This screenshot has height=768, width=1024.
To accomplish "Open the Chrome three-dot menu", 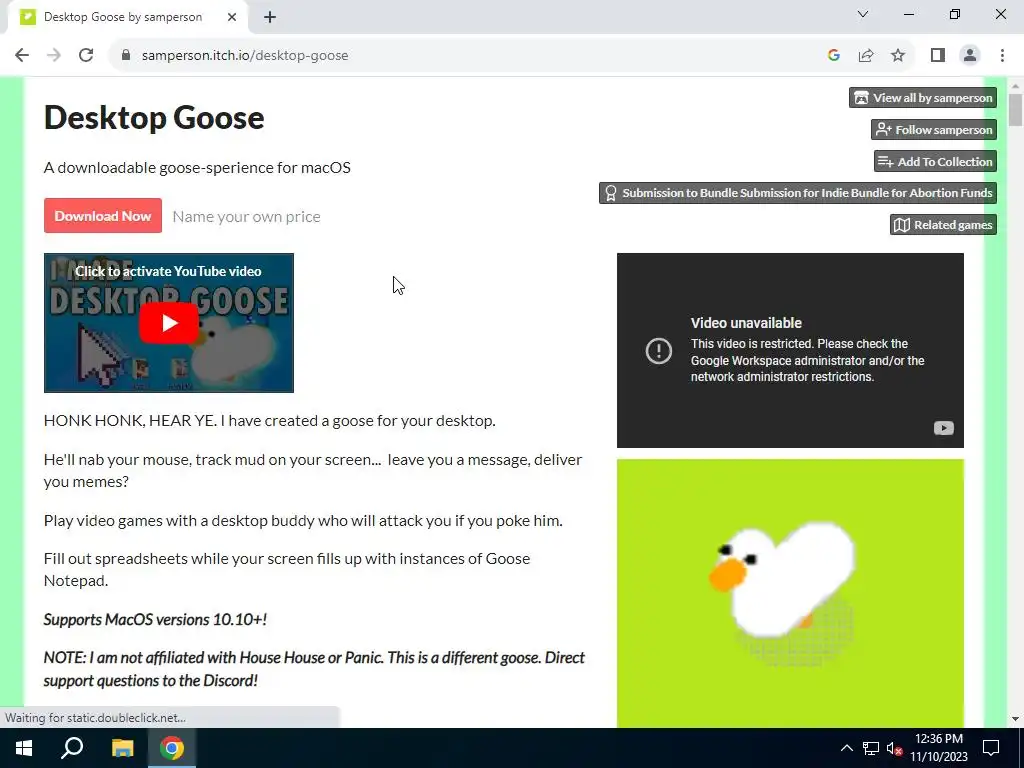I will click(1002, 56).
